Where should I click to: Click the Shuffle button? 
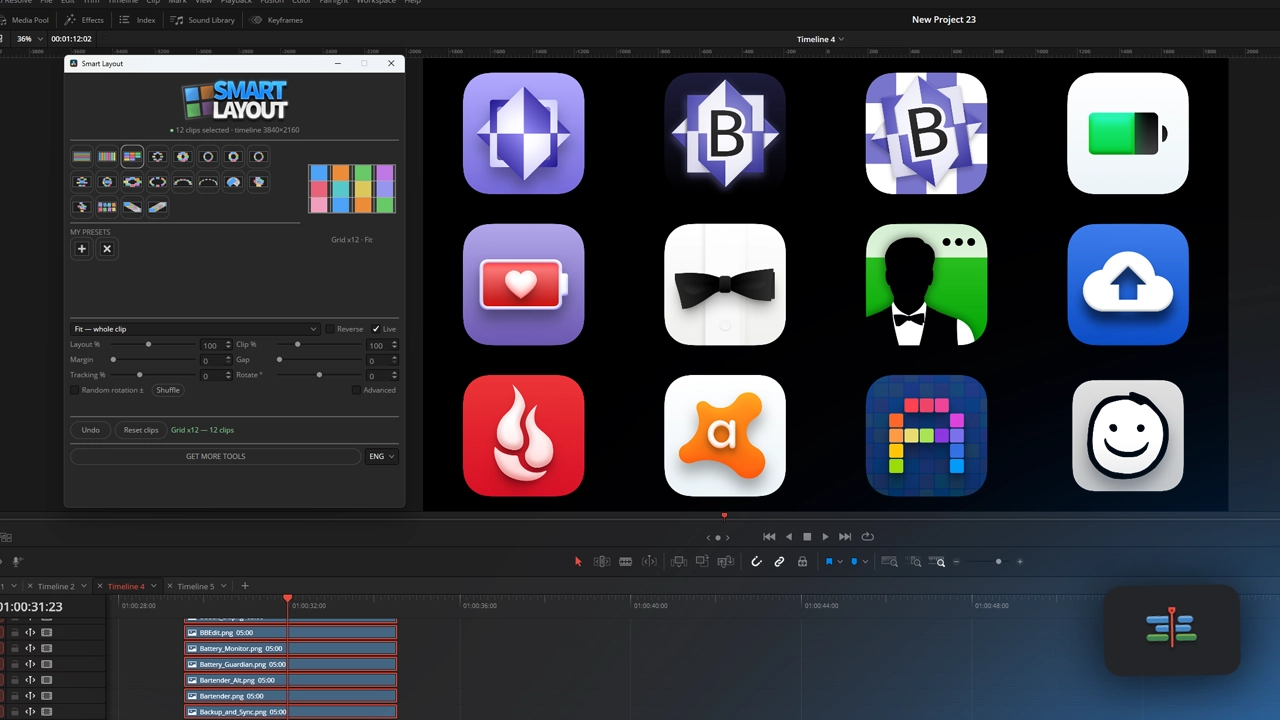coord(168,390)
